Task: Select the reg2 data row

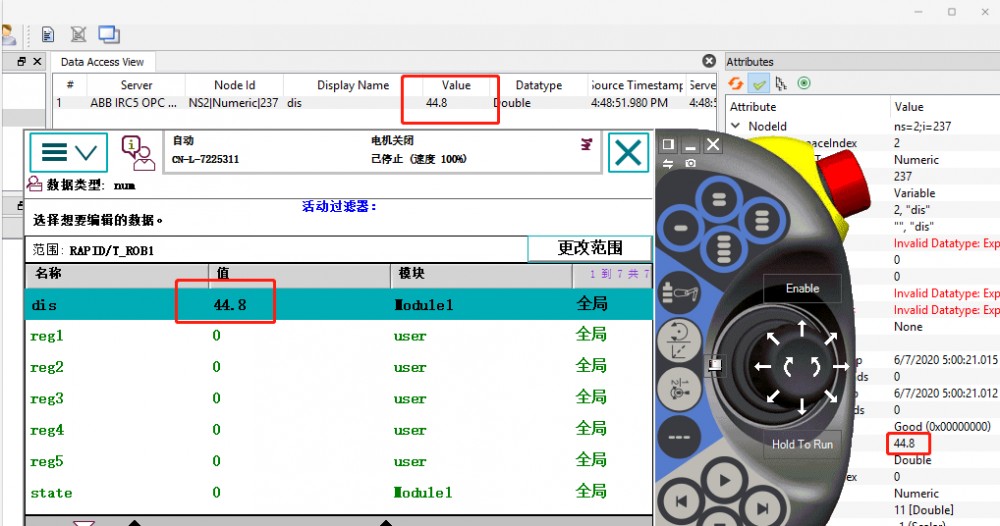Action: coord(339,367)
